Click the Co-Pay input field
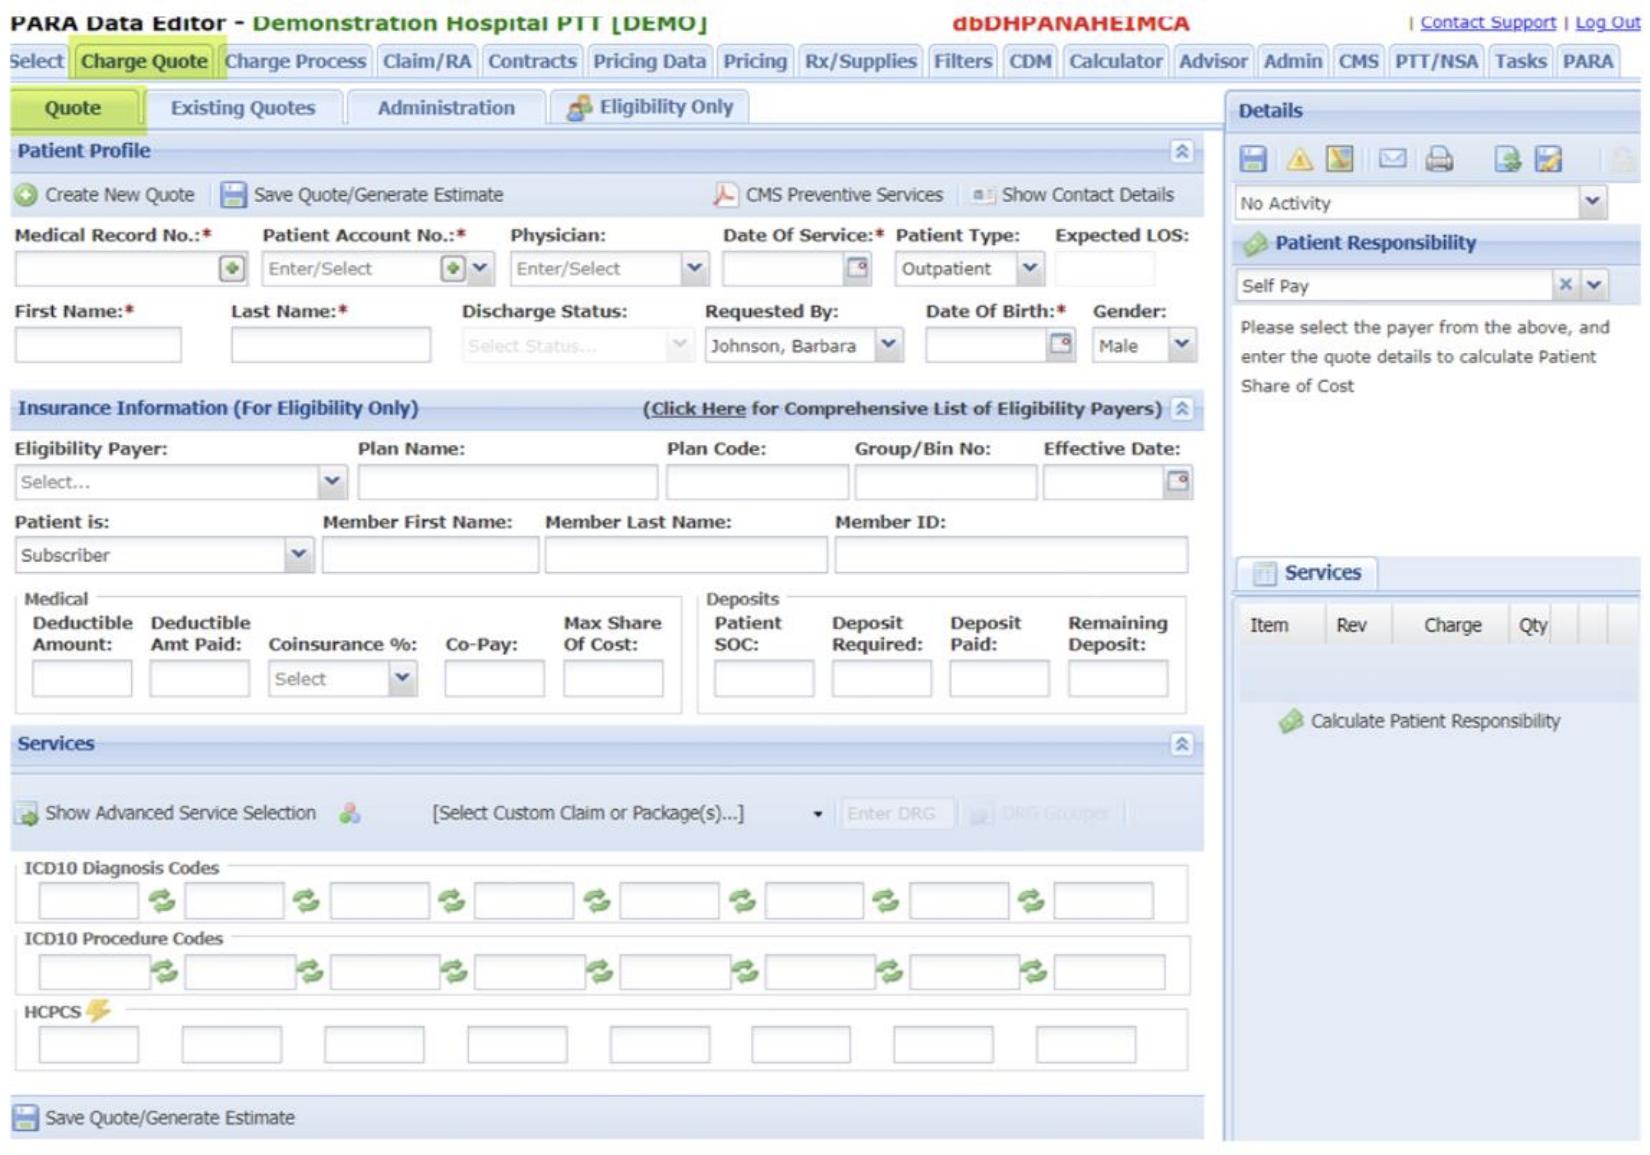Viewport: 1650px width, 1155px height. point(495,679)
